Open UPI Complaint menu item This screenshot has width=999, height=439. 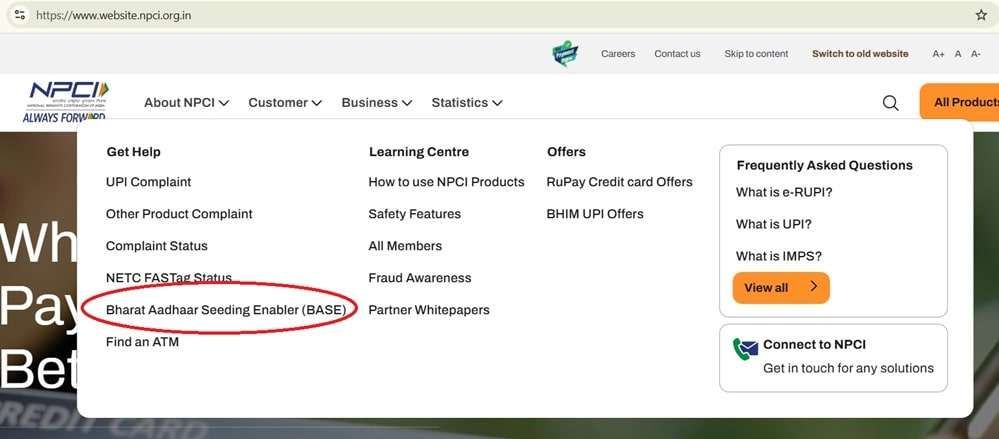(148, 182)
